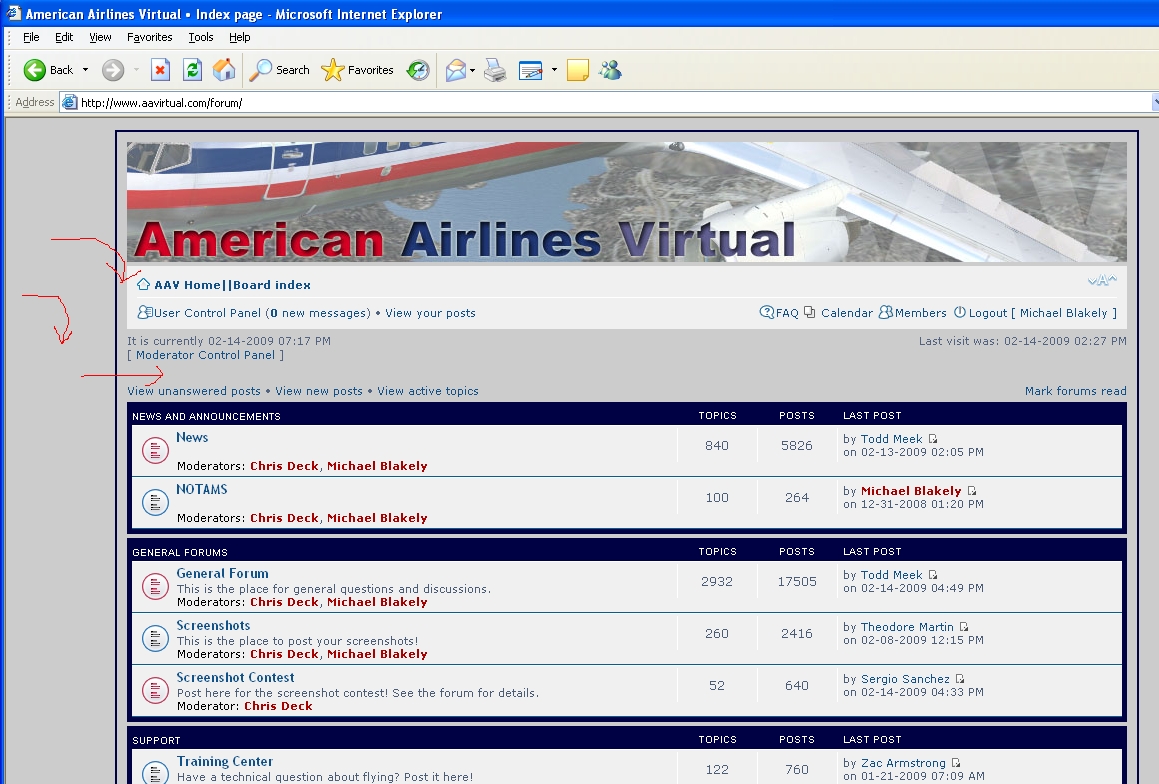Open the Search pane in toolbar
Image resolution: width=1159 pixels, height=784 pixels.
tap(279, 70)
